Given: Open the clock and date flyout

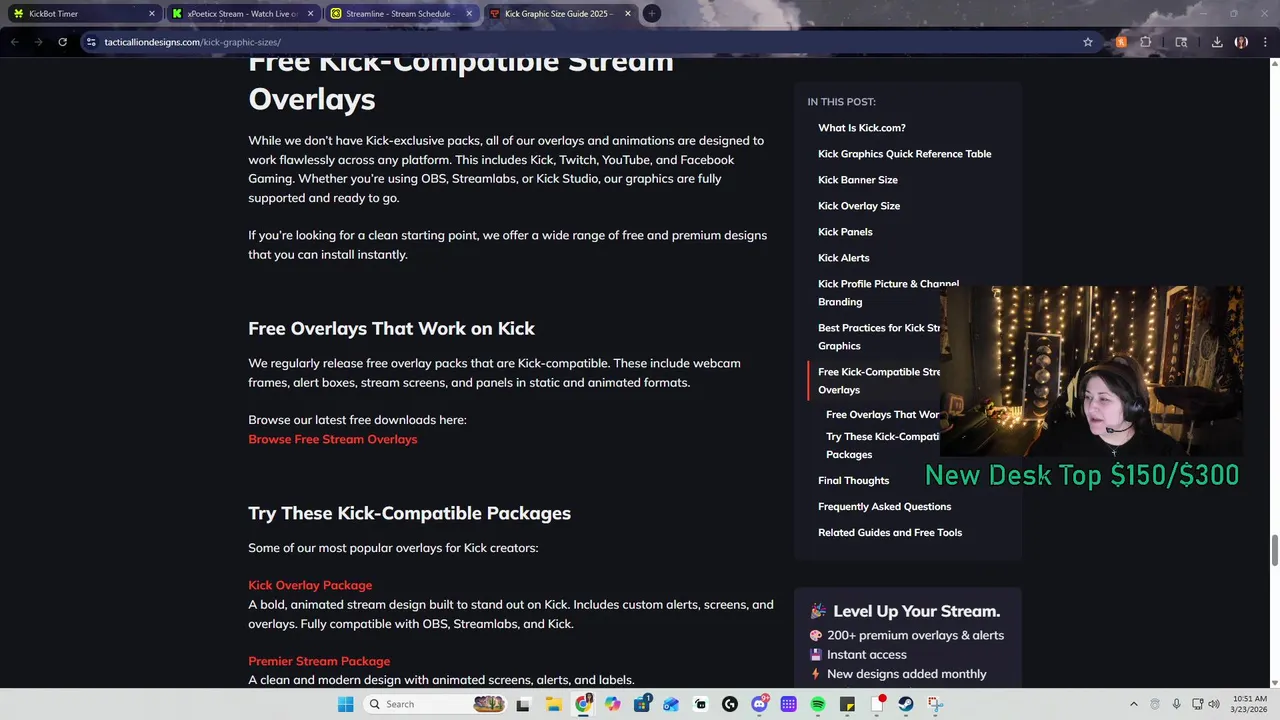Looking at the screenshot, I should pos(1250,704).
